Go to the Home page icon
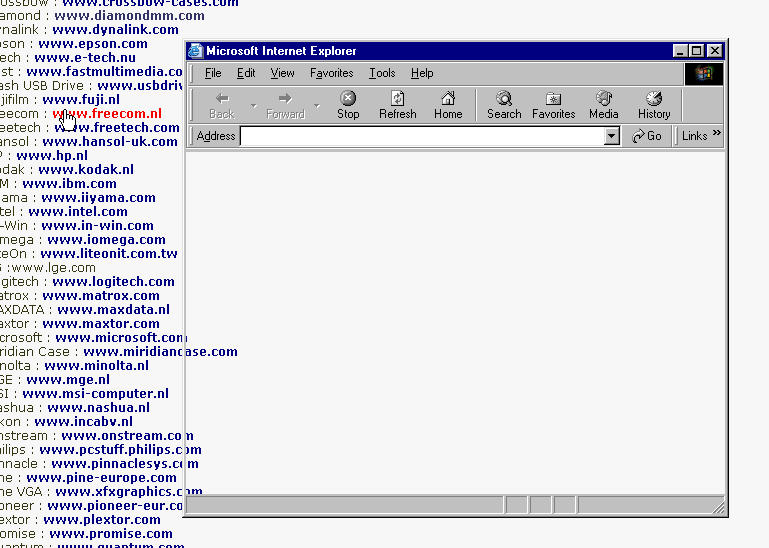This screenshot has width=769, height=548. [448, 105]
